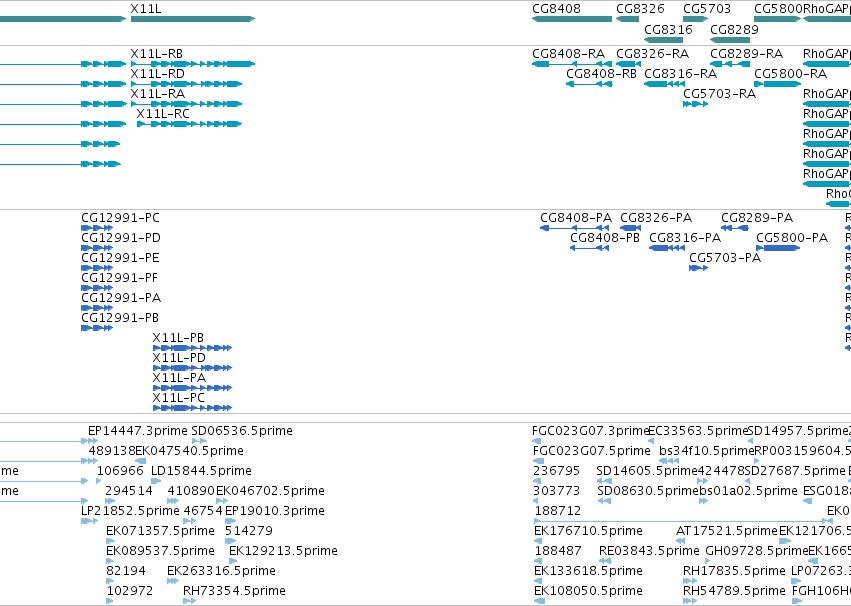This screenshot has height=606, width=851.
Task: Open the EK071357.5prime EST label
Action: coord(160,531)
